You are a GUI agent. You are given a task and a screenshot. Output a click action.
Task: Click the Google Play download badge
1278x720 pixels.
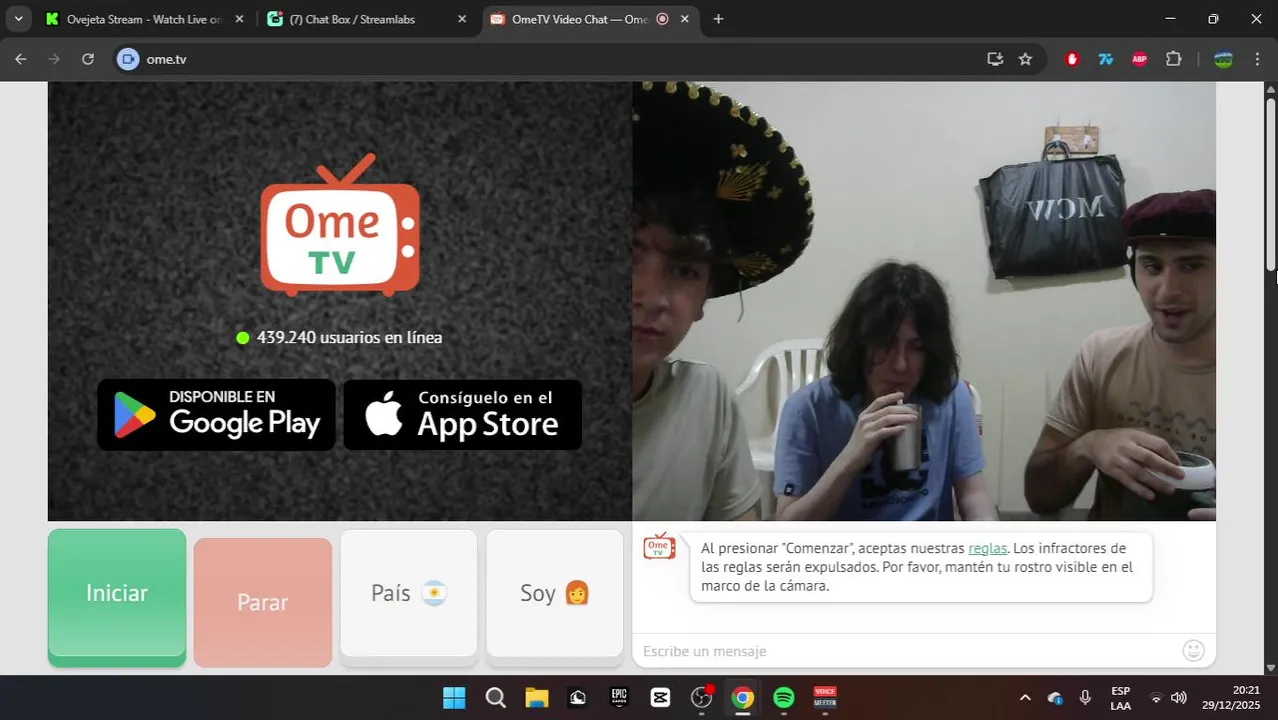point(217,414)
